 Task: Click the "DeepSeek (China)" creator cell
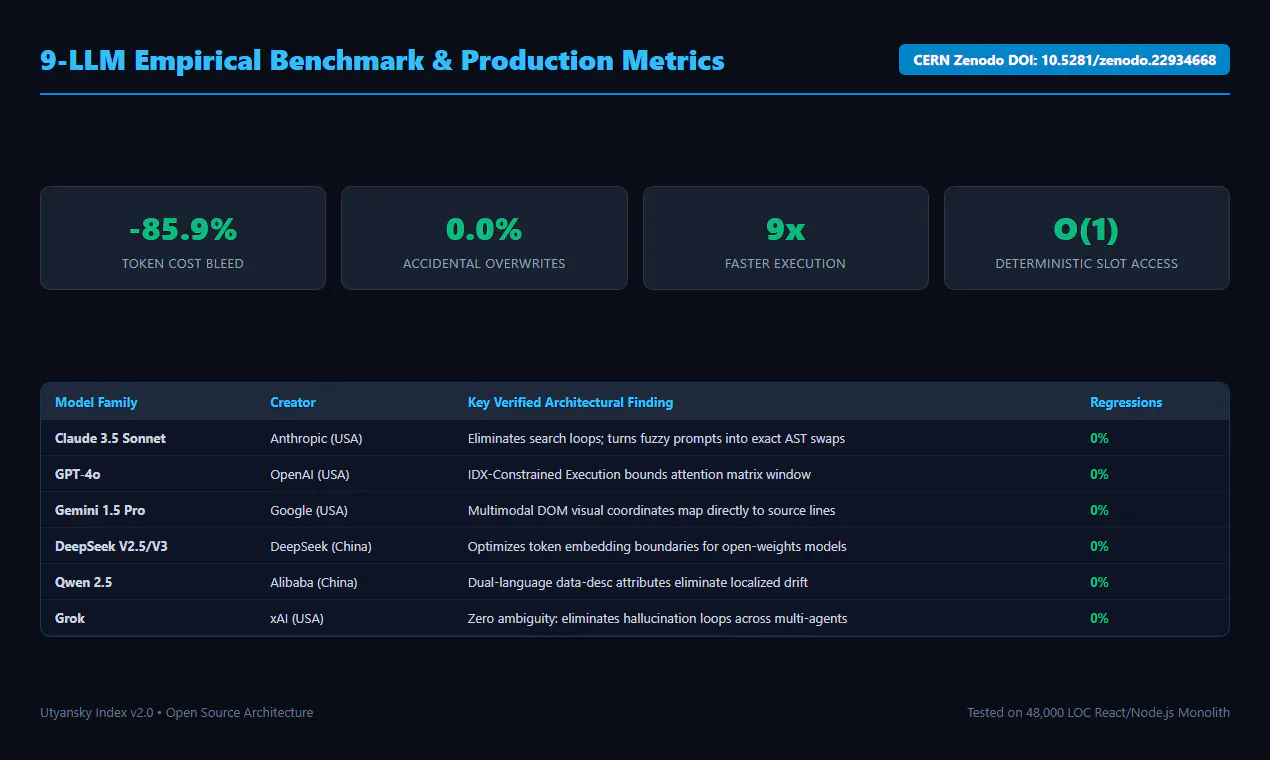pos(321,546)
